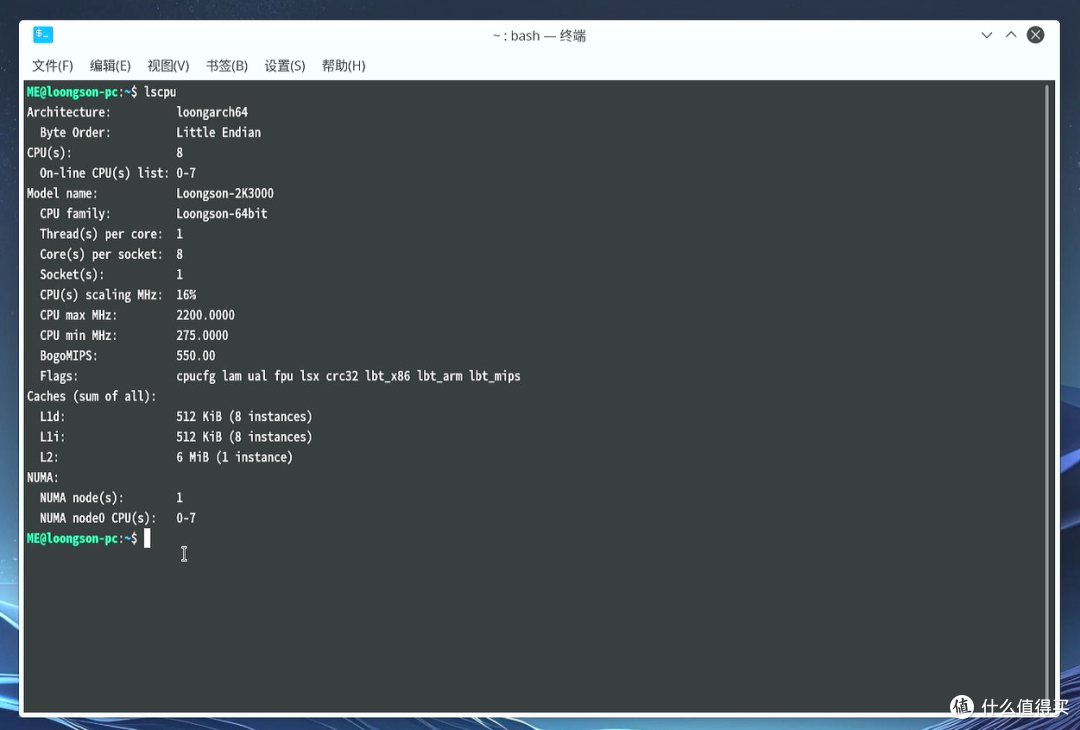Click the Loongson-2K3000 model name
Image resolution: width=1080 pixels, height=730 pixels.
click(225, 193)
